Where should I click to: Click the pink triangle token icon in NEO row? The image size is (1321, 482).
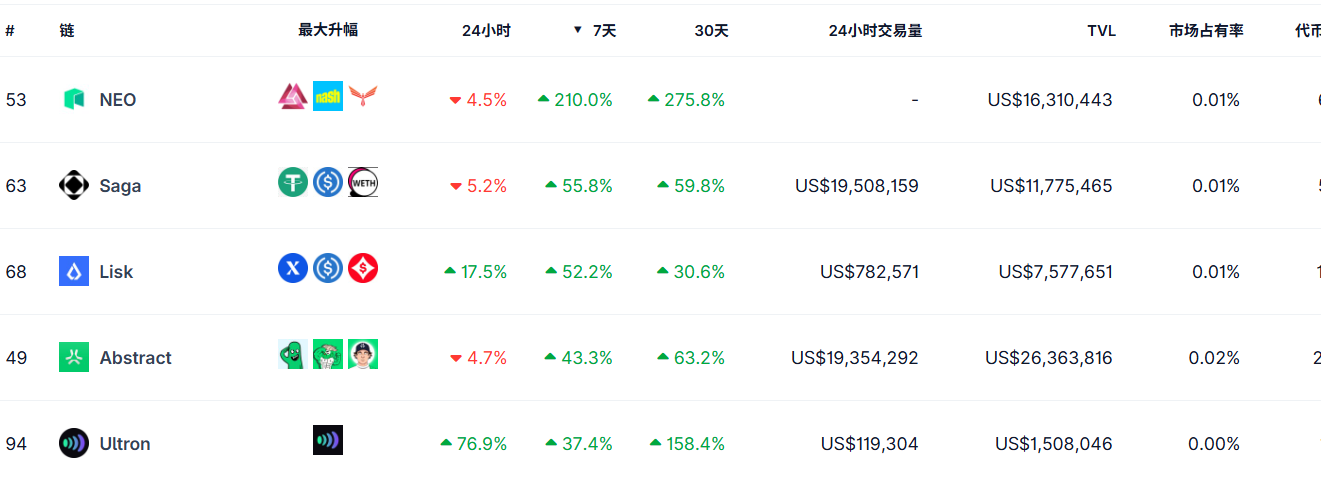click(293, 96)
